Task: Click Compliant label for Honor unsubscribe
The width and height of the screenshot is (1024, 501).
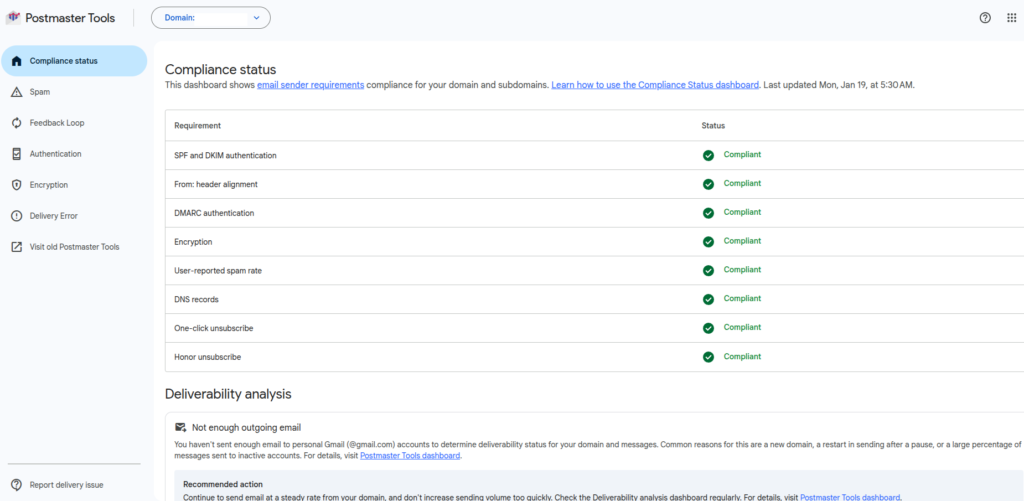Action: 743,357
